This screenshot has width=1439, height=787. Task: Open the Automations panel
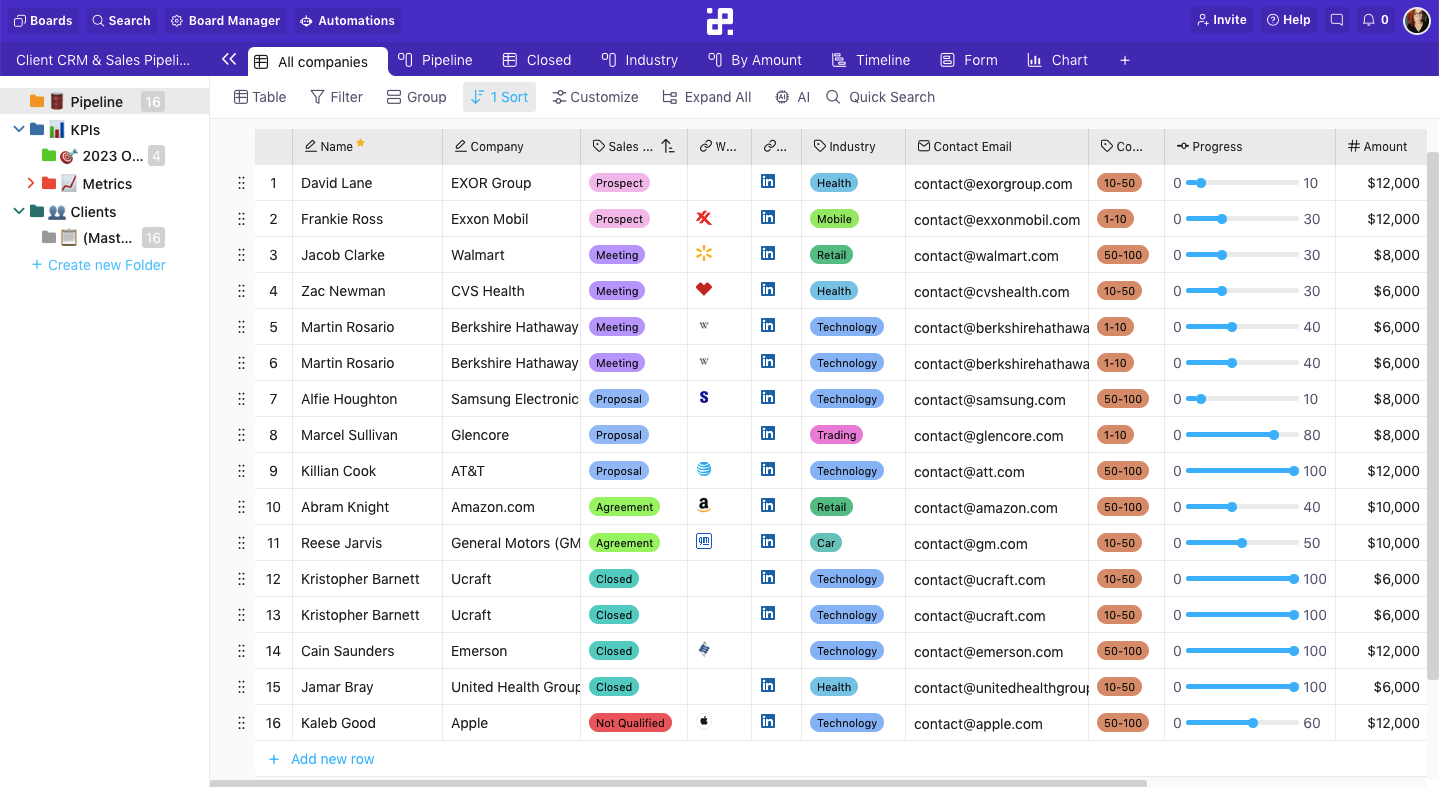346,20
